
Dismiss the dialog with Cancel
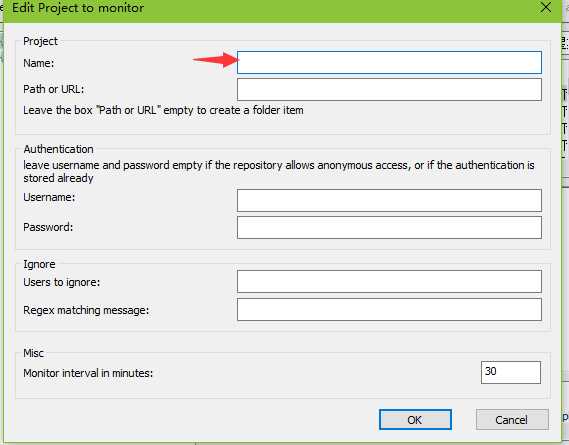[x=512, y=420]
